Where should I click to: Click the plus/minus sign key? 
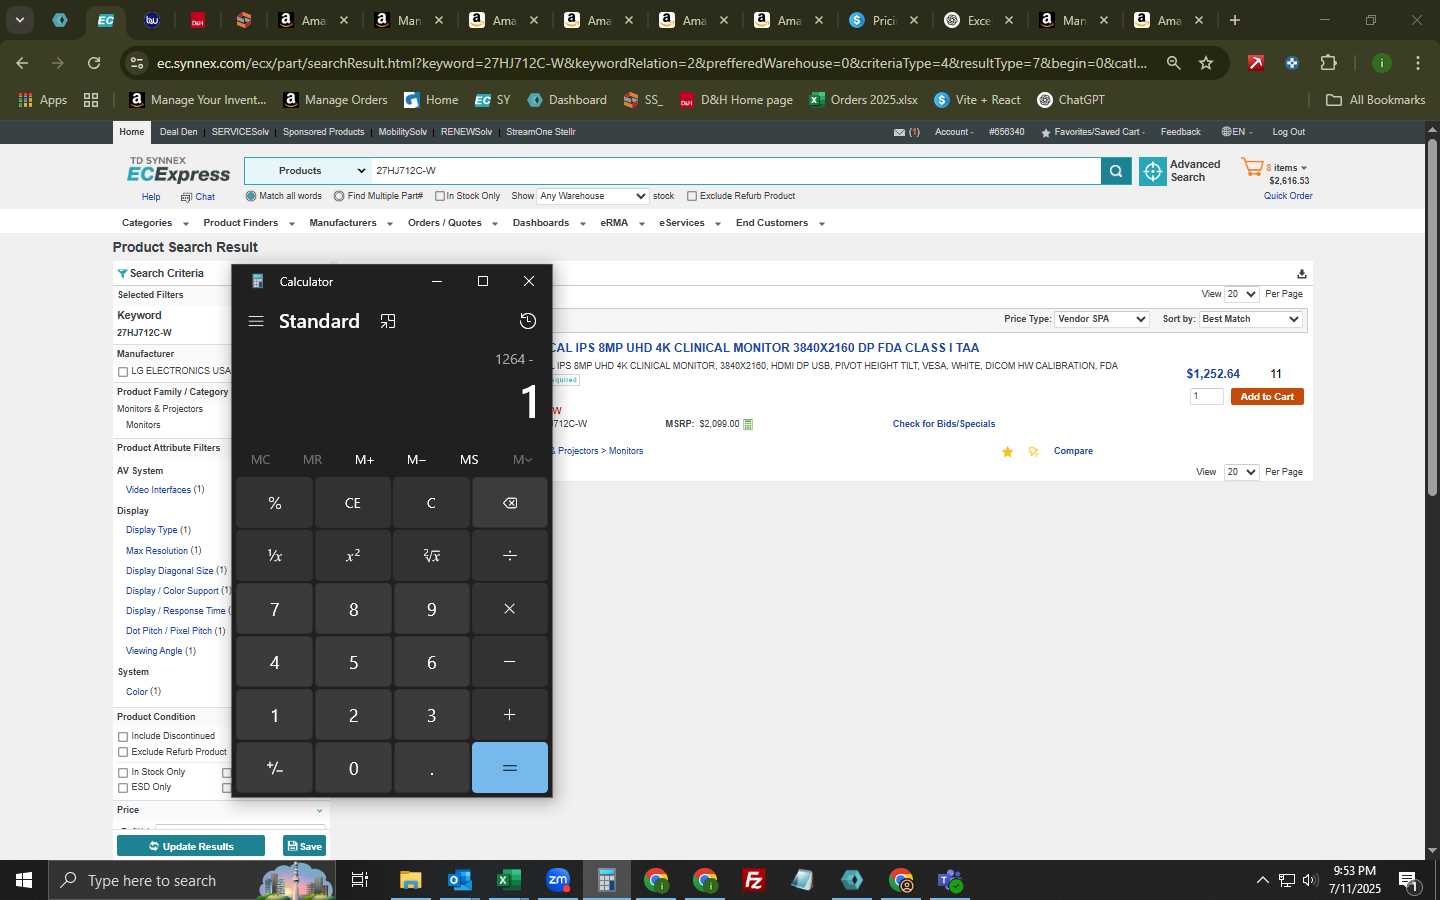click(x=275, y=768)
